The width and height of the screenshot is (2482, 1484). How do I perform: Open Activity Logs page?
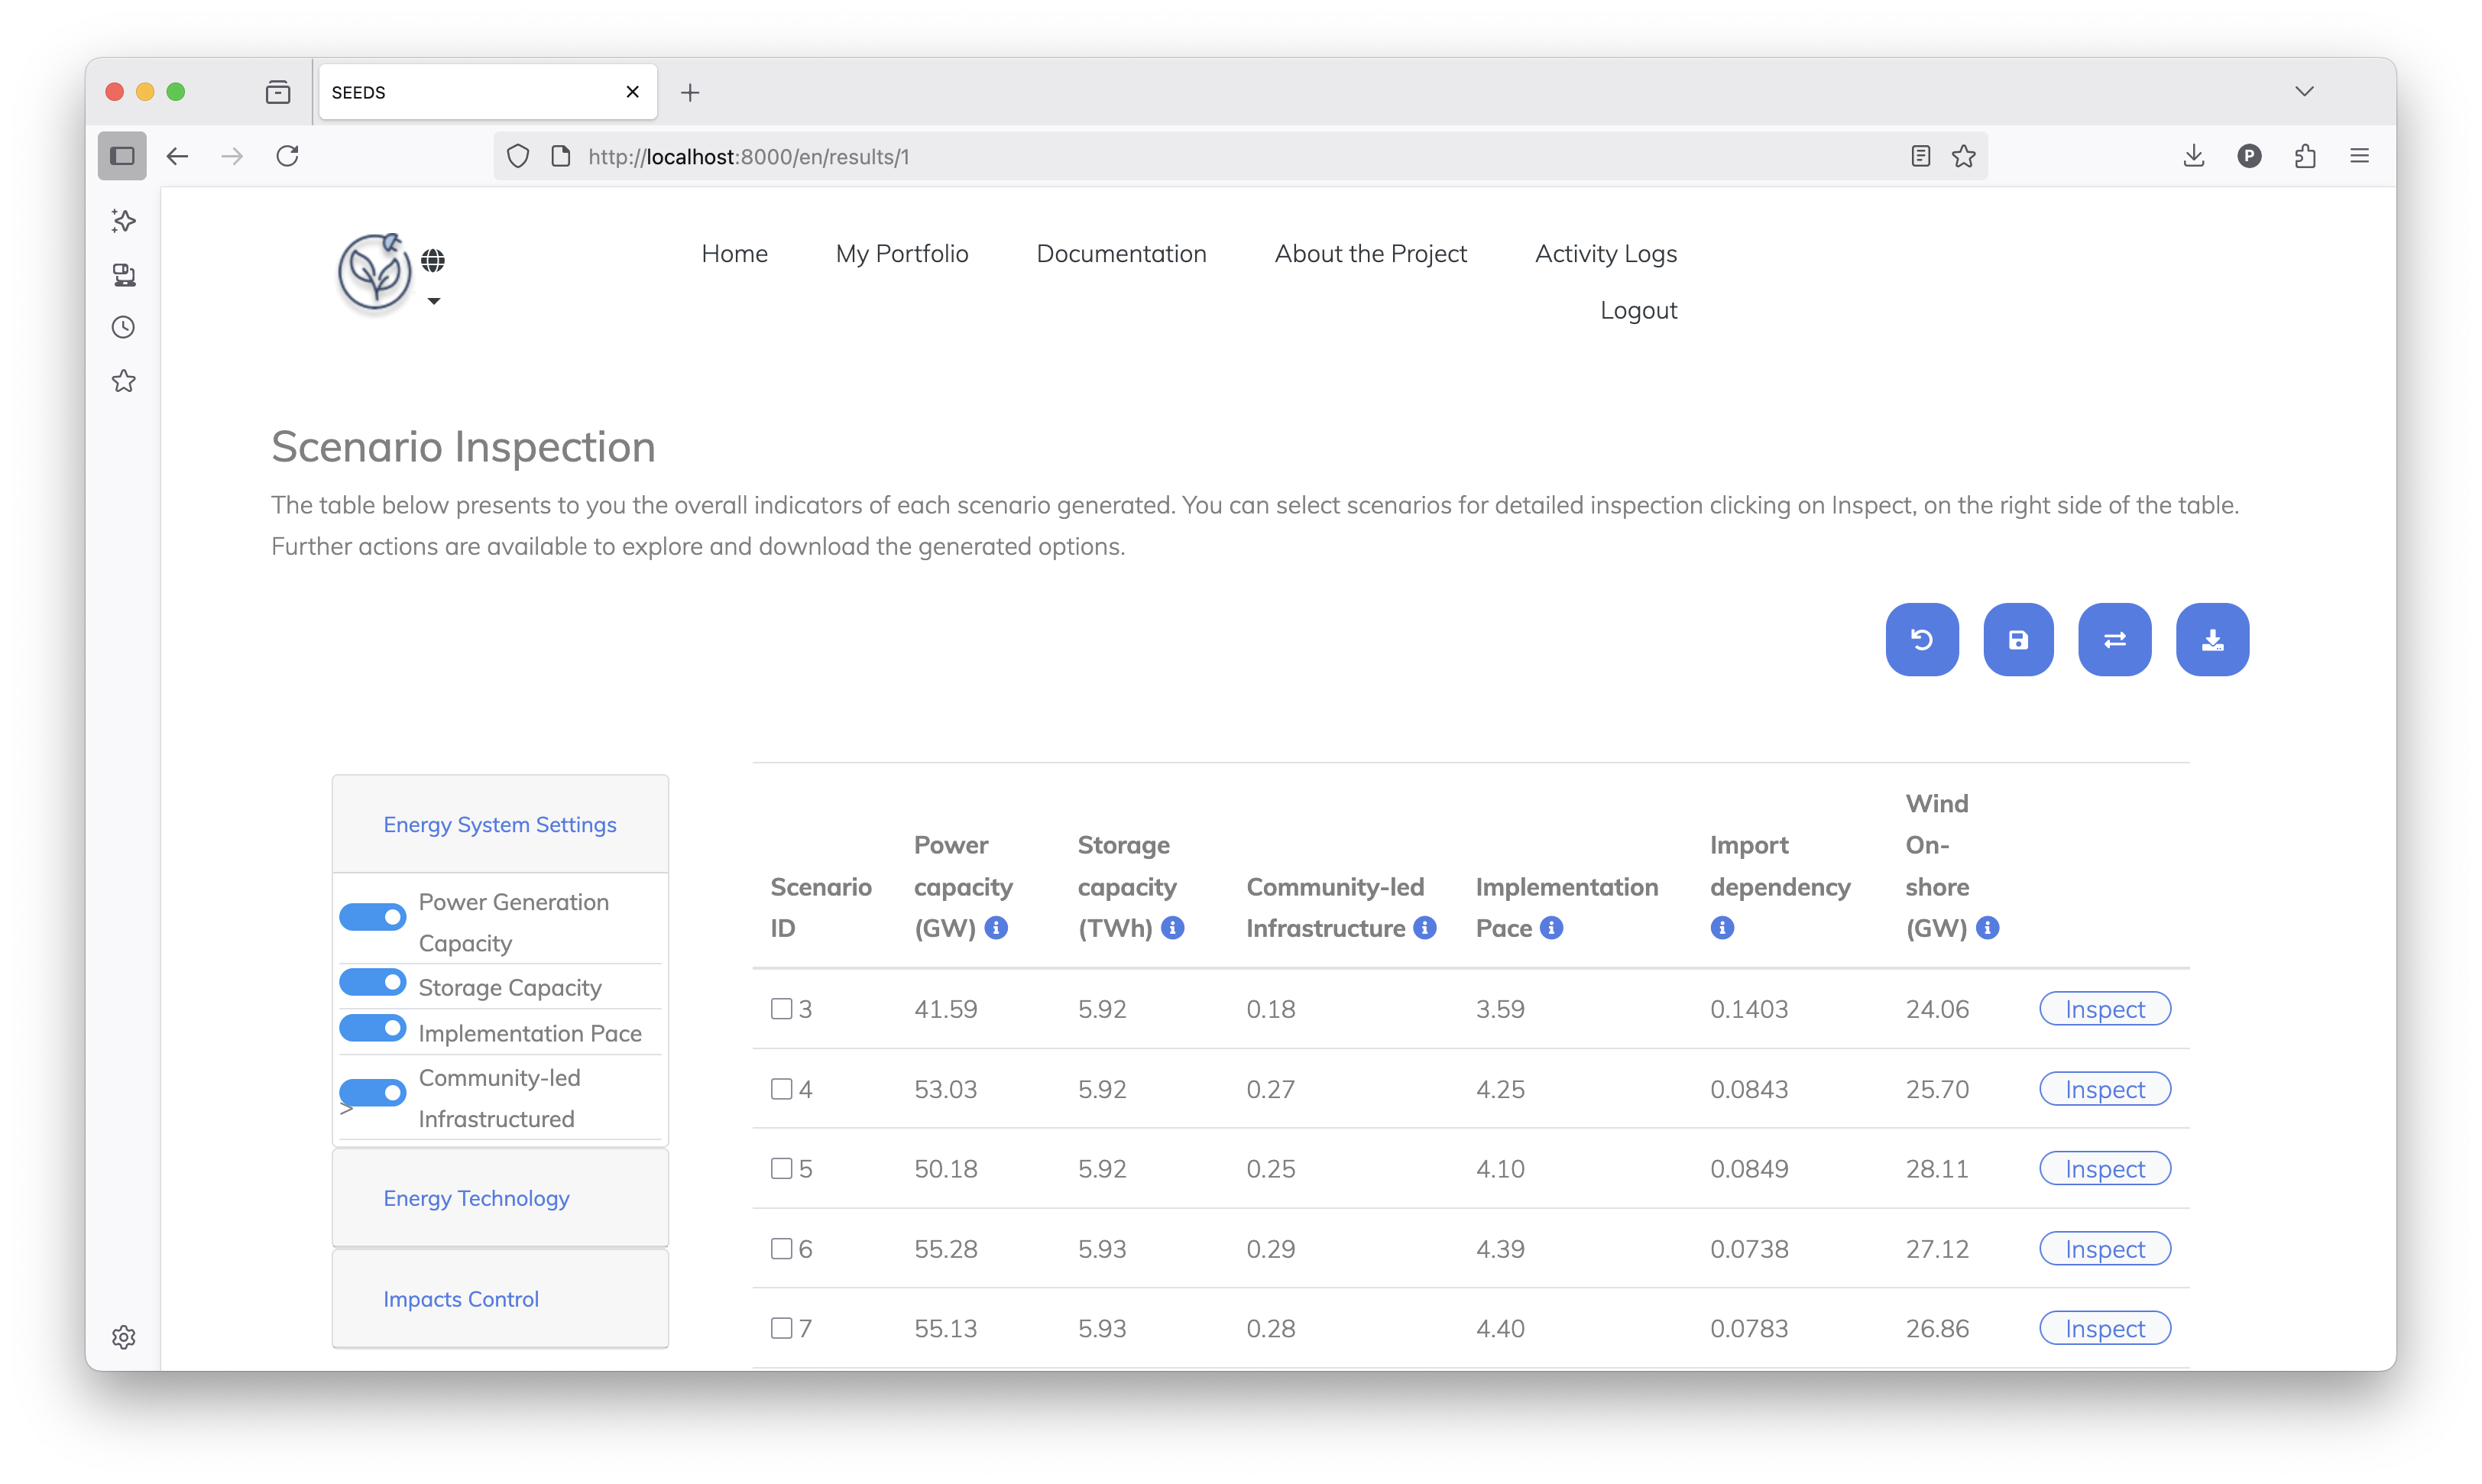[x=1606, y=254]
